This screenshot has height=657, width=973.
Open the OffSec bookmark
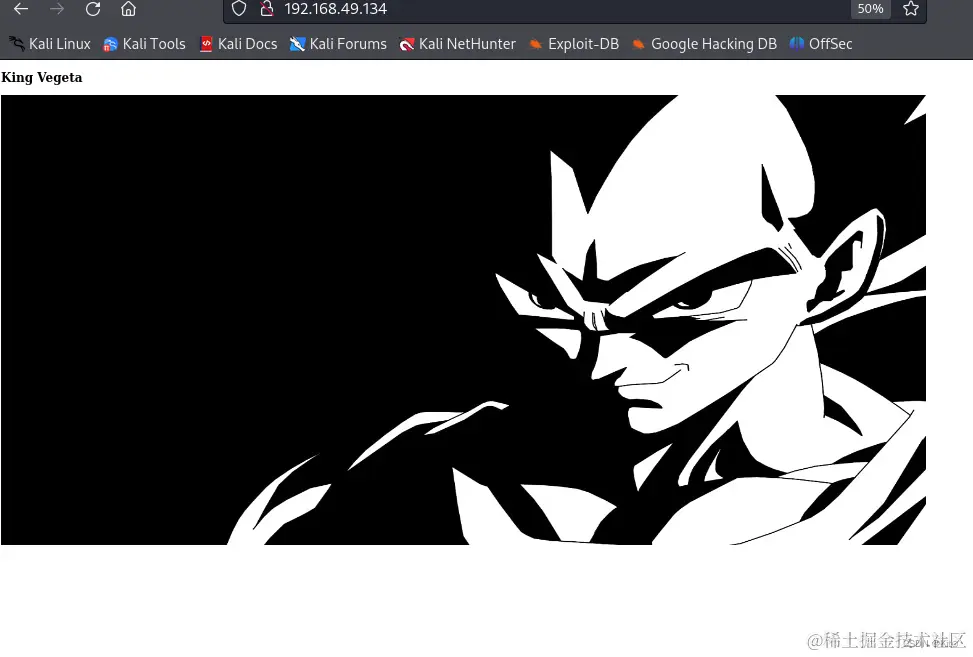(821, 44)
